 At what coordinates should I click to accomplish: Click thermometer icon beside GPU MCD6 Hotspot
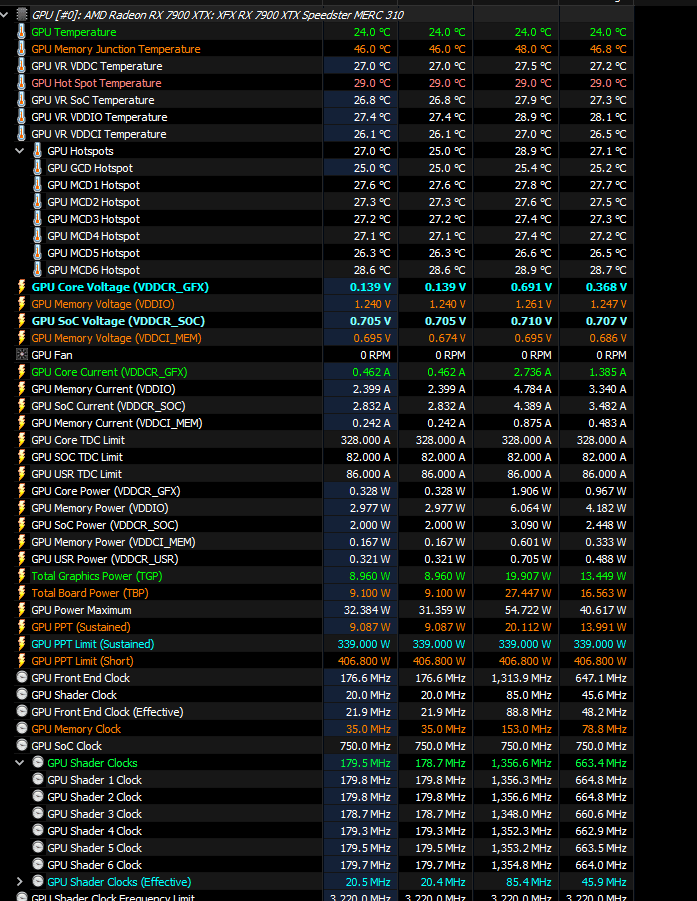tap(37, 269)
